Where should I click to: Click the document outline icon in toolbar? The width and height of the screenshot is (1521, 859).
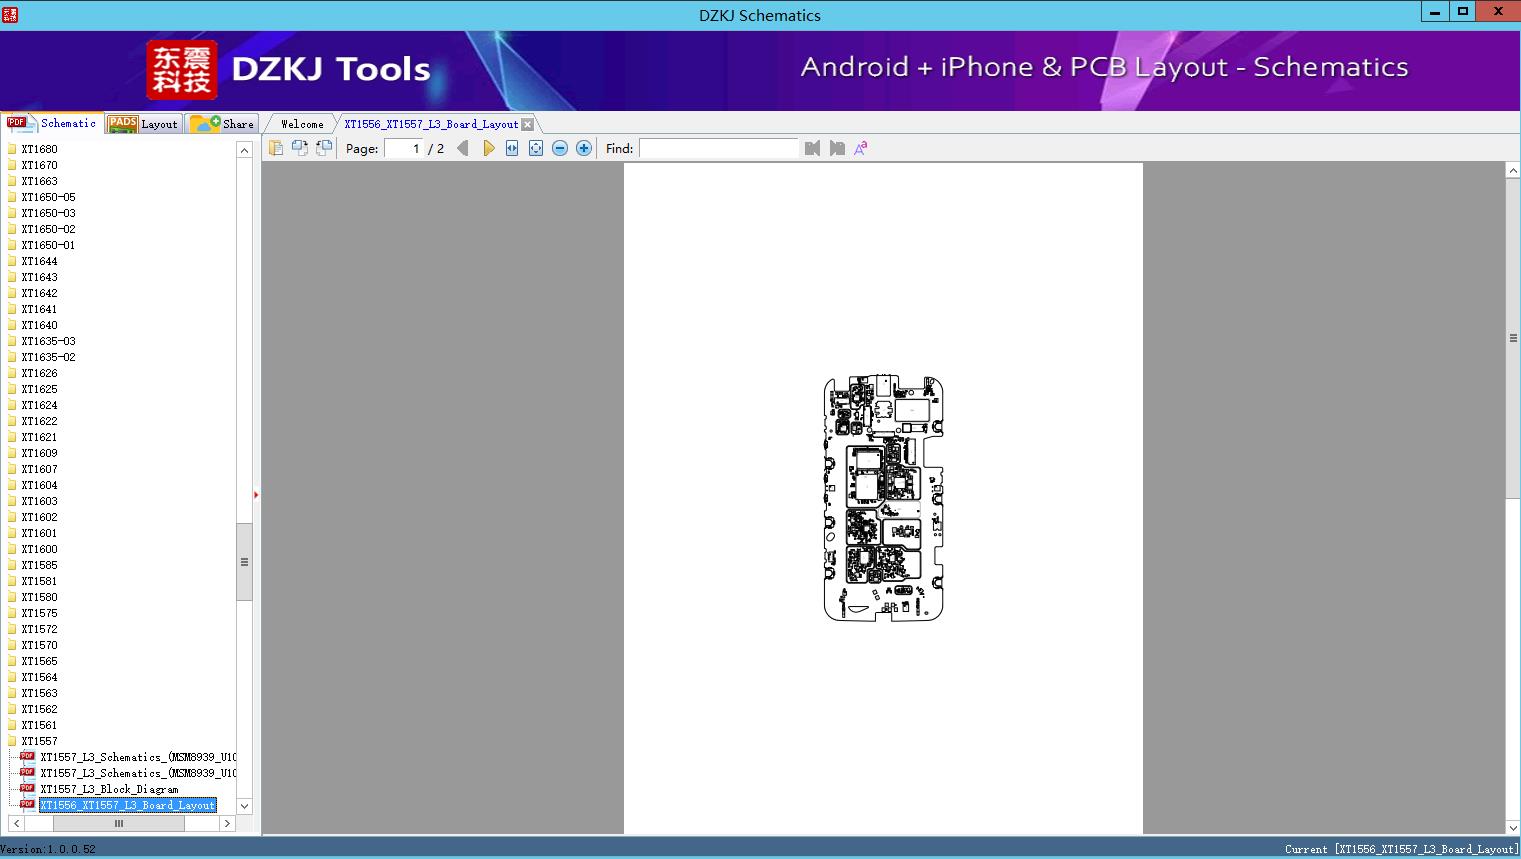tap(275, 148)
